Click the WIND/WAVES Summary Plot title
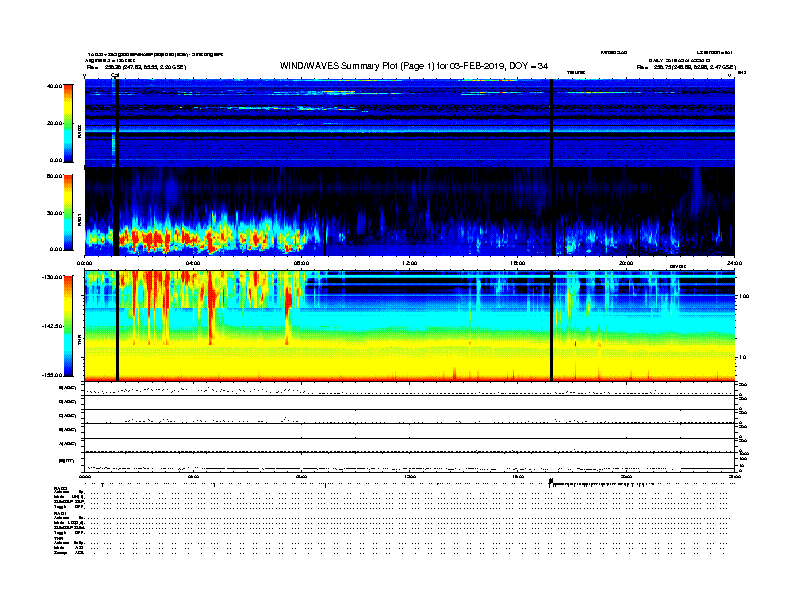The image size is (792, 612). coord(414,66)
